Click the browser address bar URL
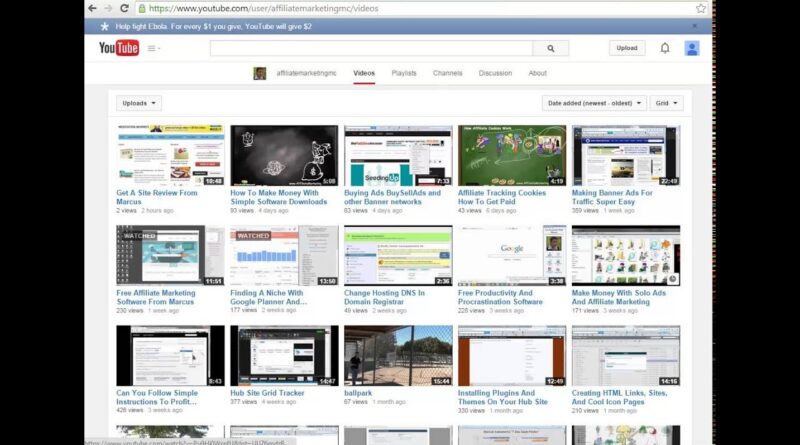This screenshot has width=800, height=445. click(x=300, y=8)
